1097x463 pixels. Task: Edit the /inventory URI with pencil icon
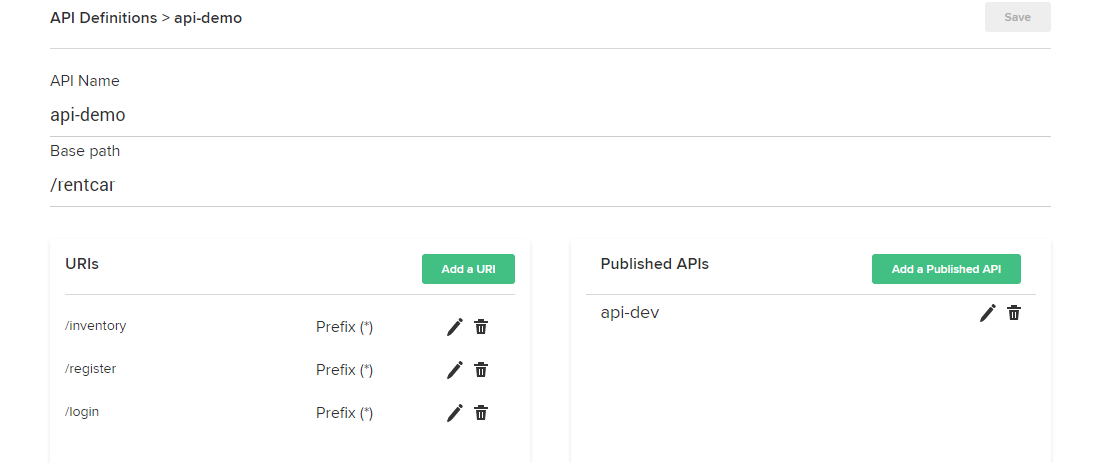tap(455, 327)
